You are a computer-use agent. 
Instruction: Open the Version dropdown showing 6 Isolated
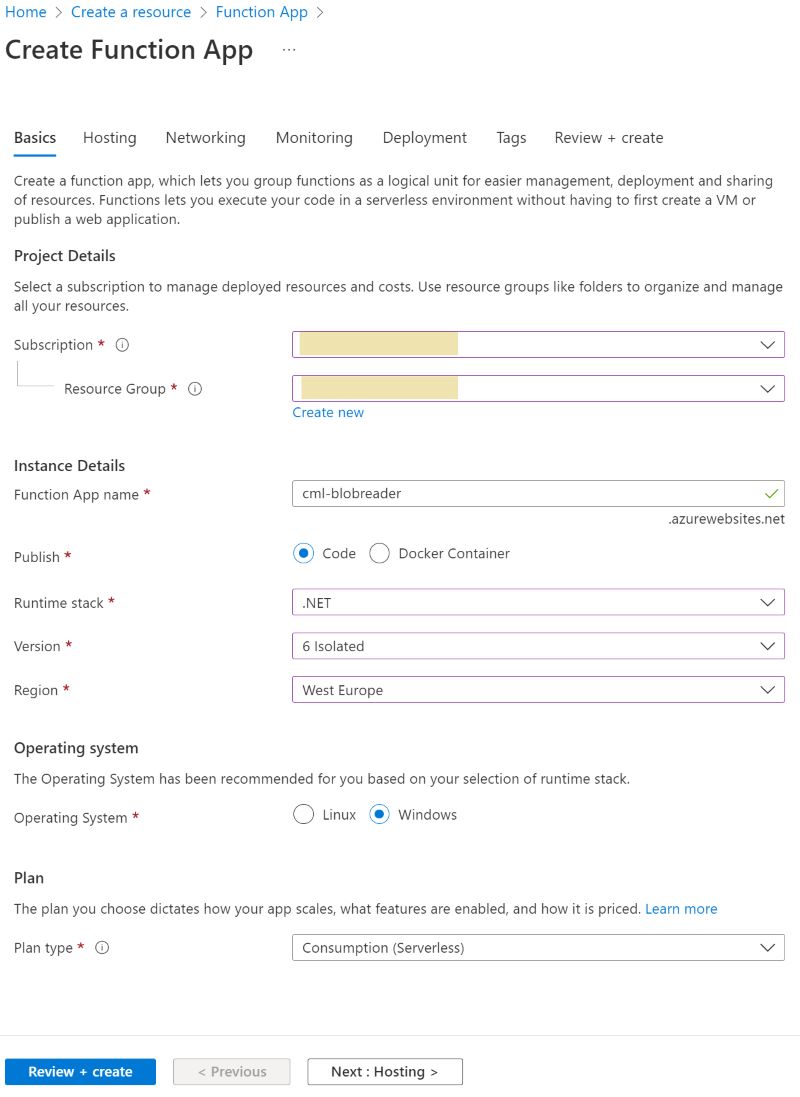click(767, 646)
